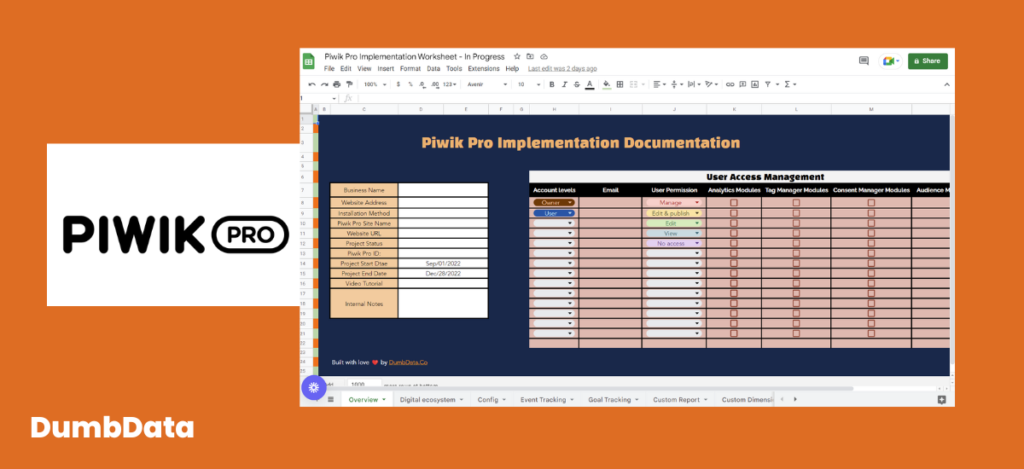The height and width of the screenshot is (469, 1024).
Task: Check the Analytics Modules box for Owner
Action: point(733,203)
